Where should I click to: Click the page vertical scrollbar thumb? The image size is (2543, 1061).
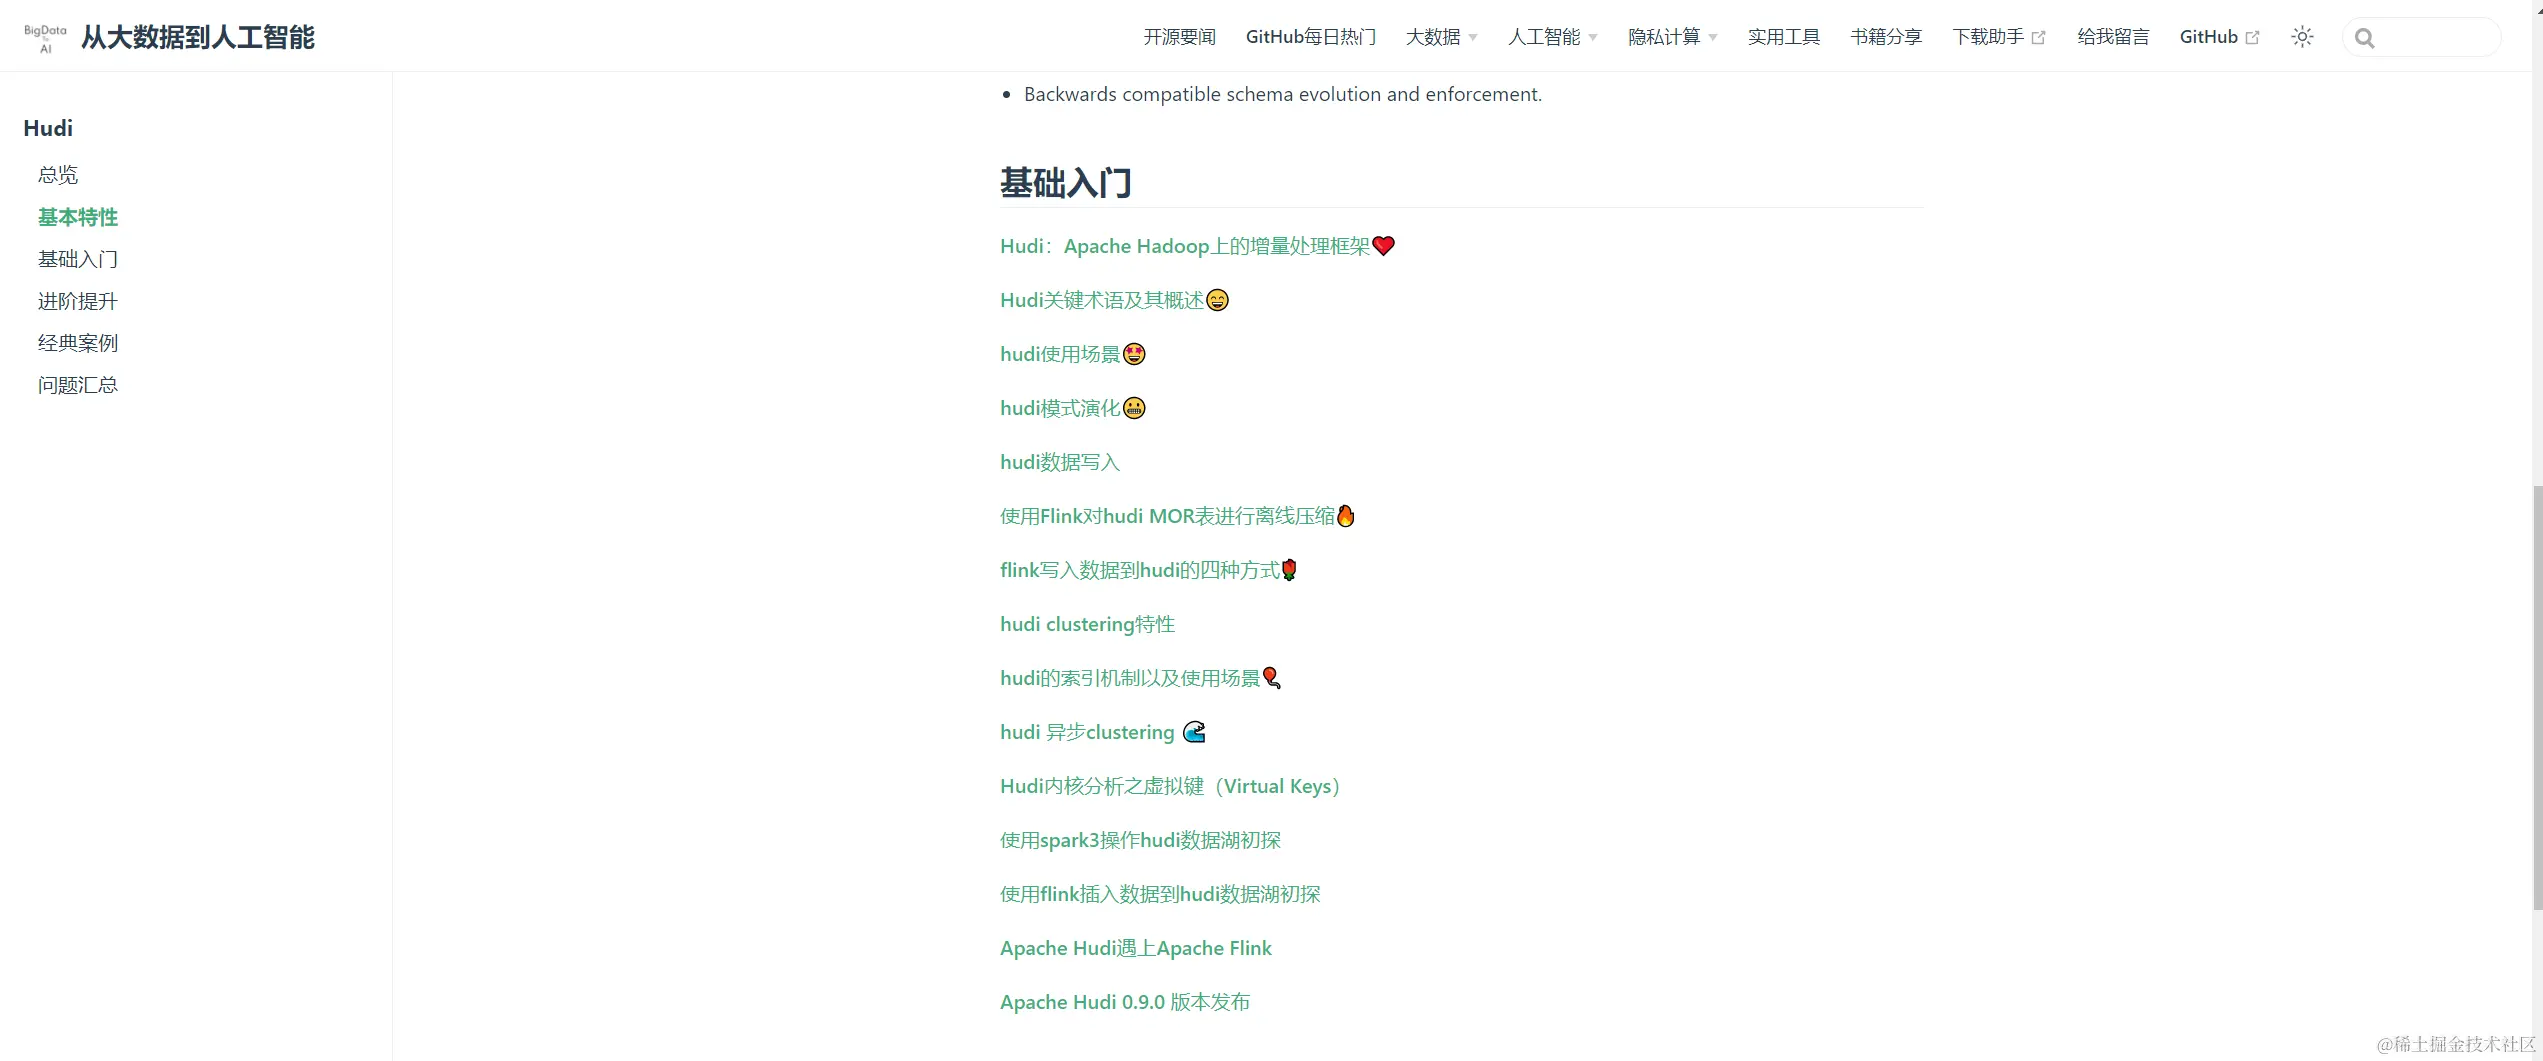click(2537, 697)
